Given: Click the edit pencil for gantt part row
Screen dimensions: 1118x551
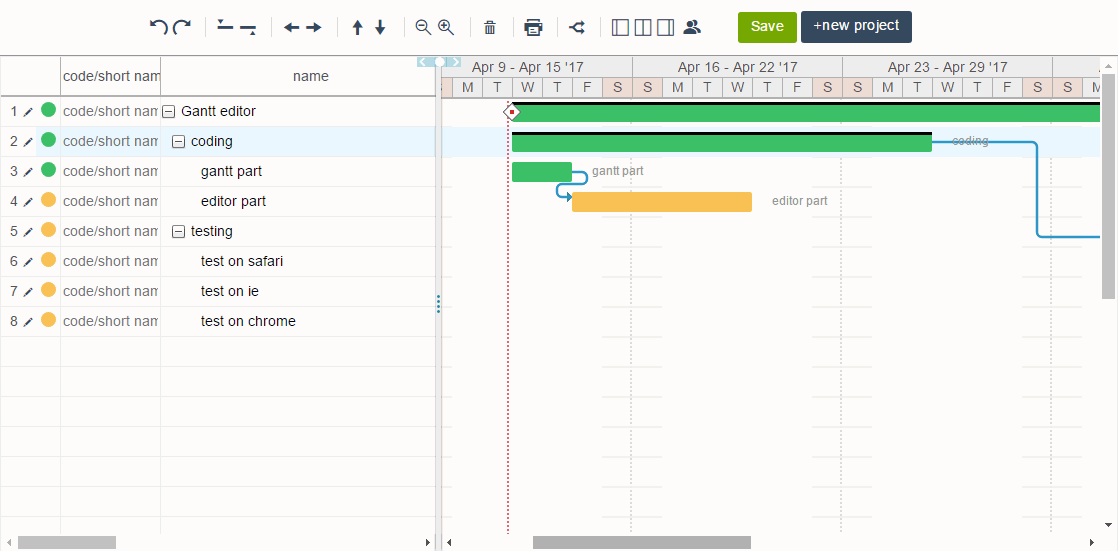Looking at the screenshot, I should tap(28, 172).
